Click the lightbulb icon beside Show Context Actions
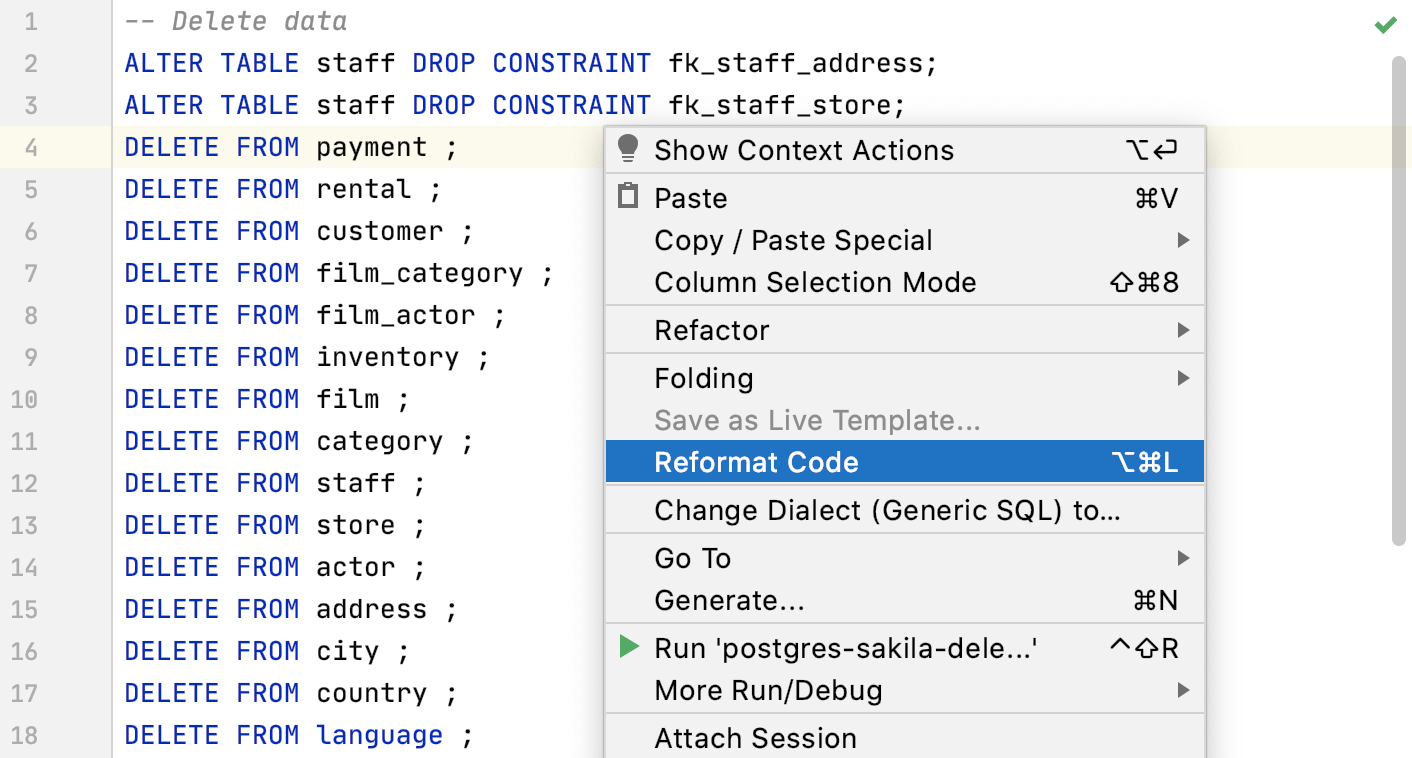Screen dimensions: 1412x758 628,150
